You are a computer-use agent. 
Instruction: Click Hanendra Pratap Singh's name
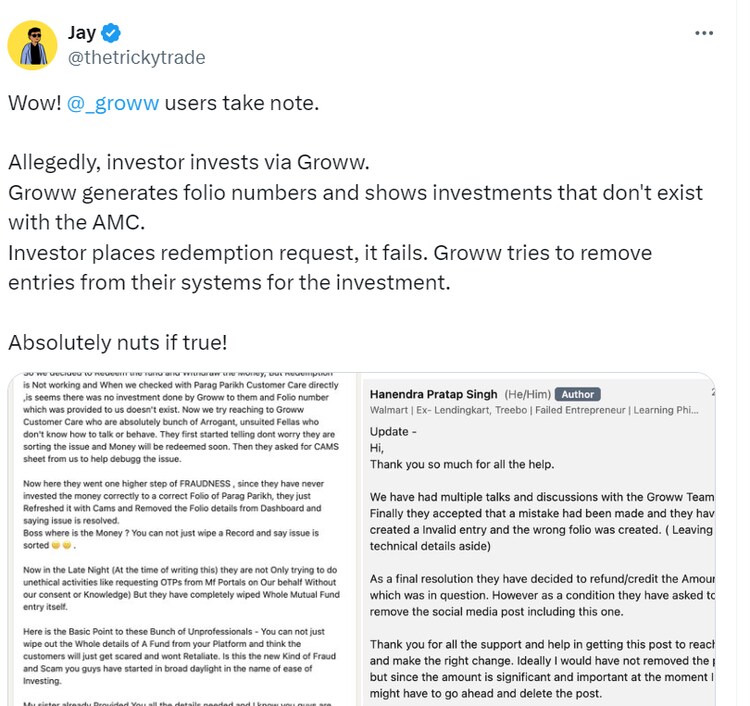pyautogui.click(x=434, y=394)
